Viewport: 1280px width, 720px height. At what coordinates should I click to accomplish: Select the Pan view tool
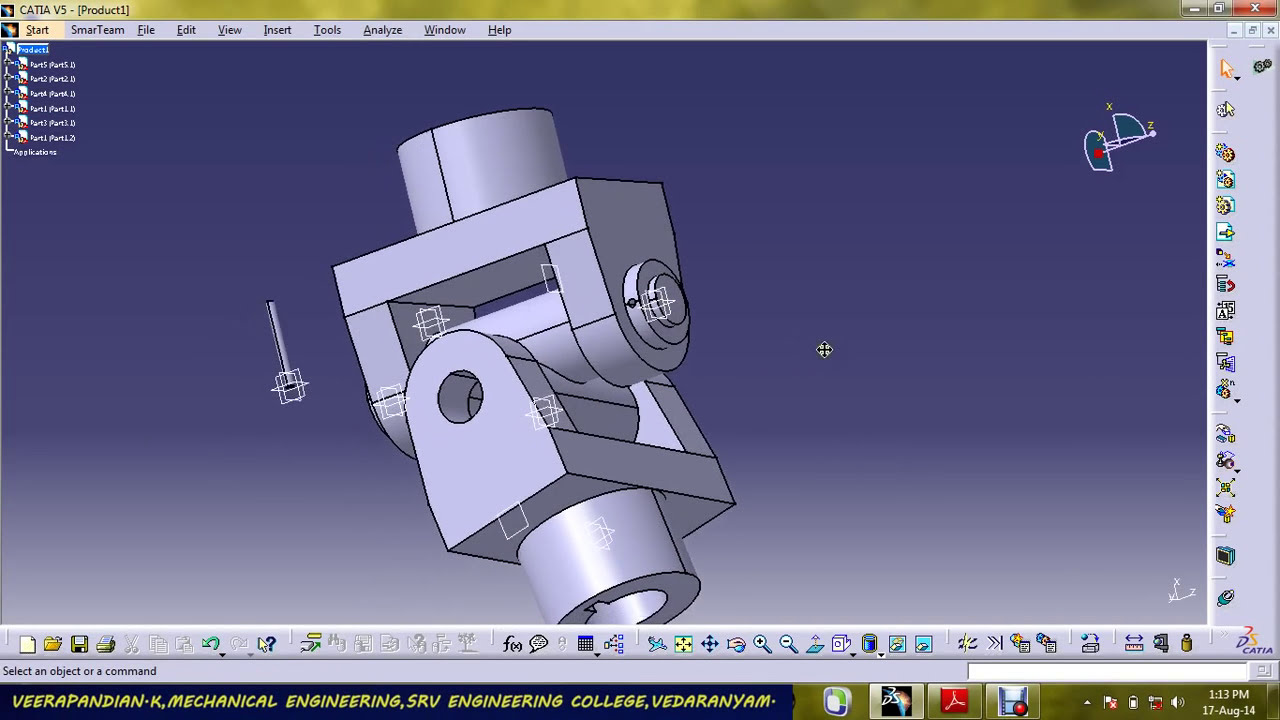709,644
